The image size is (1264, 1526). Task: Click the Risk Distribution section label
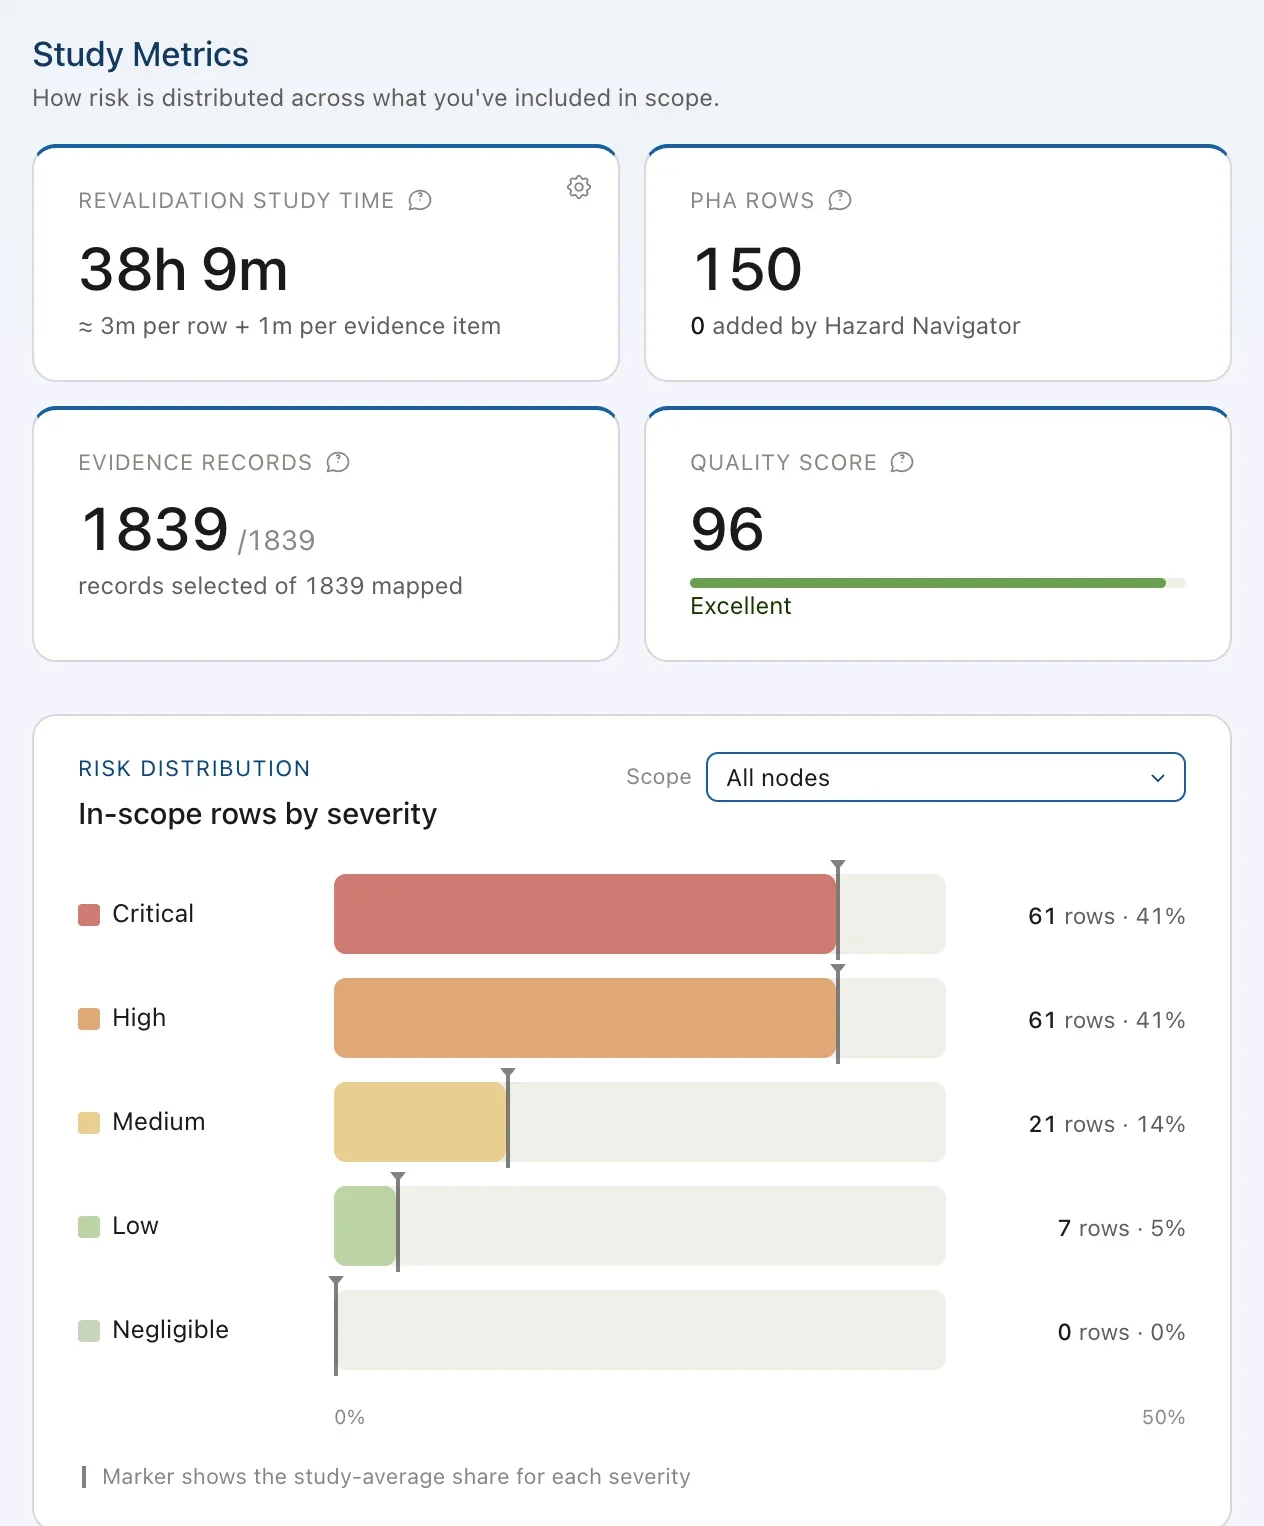[x=194, y=768]
